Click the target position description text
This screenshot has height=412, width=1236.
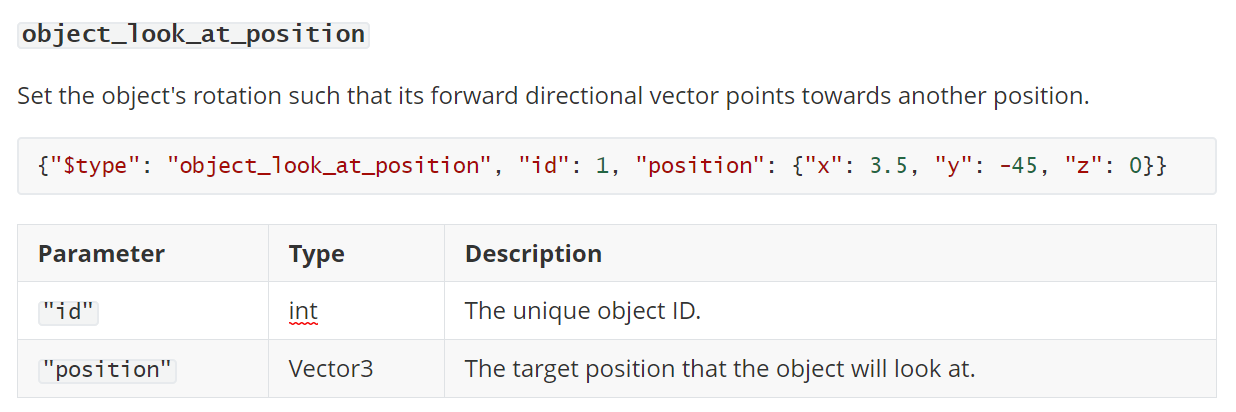tap(720, 369)
